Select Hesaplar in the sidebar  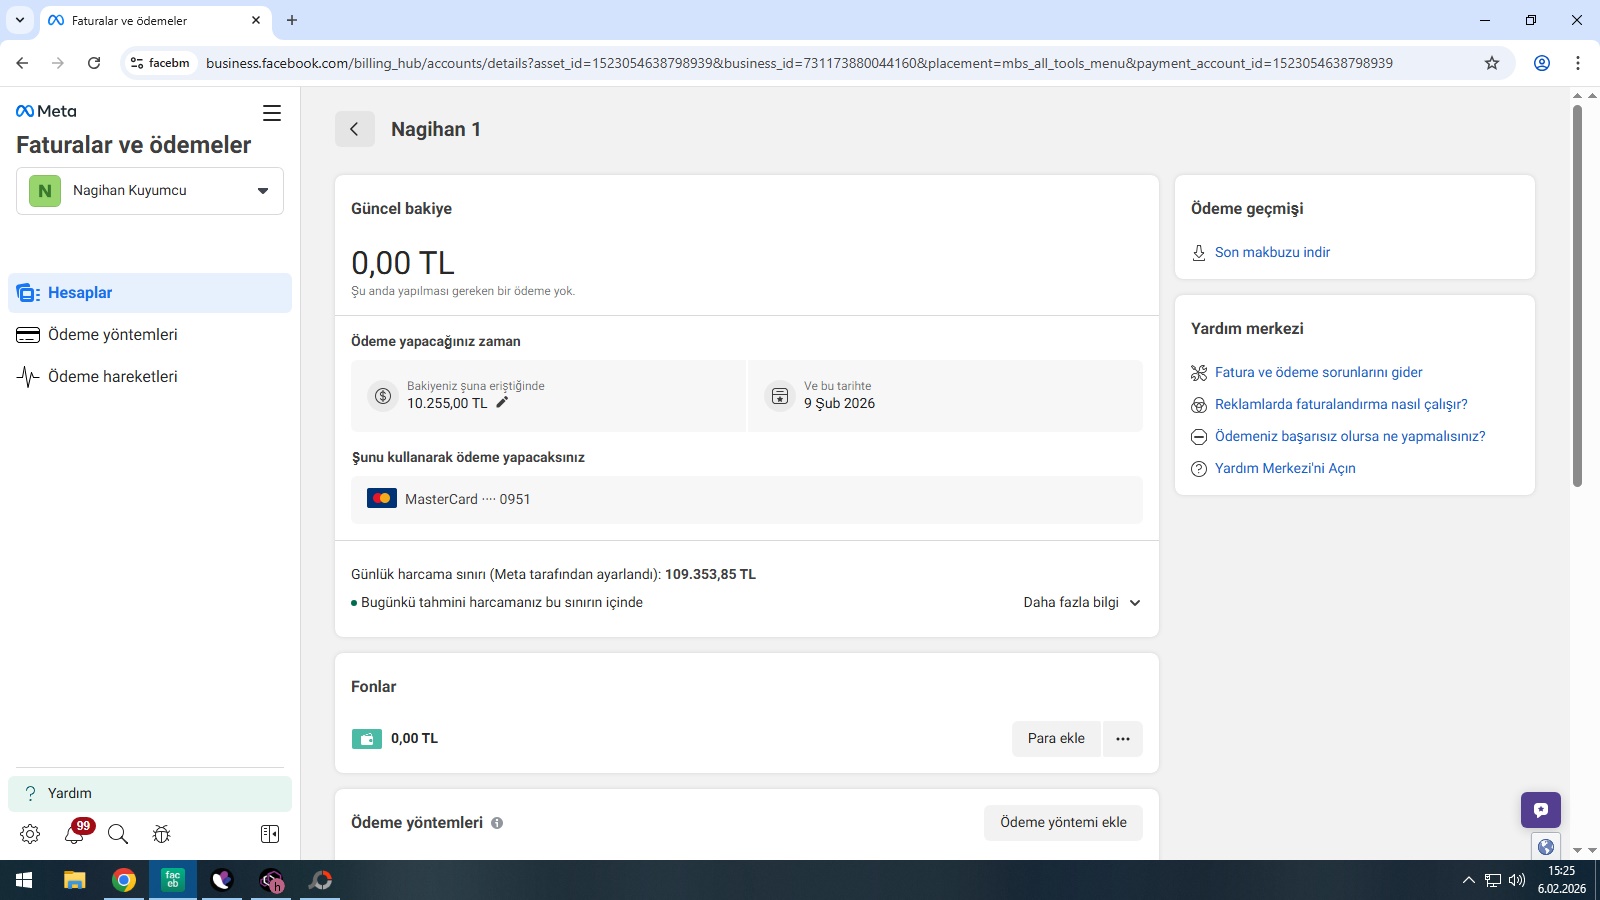pyautogui.click(x=150, y=293)
